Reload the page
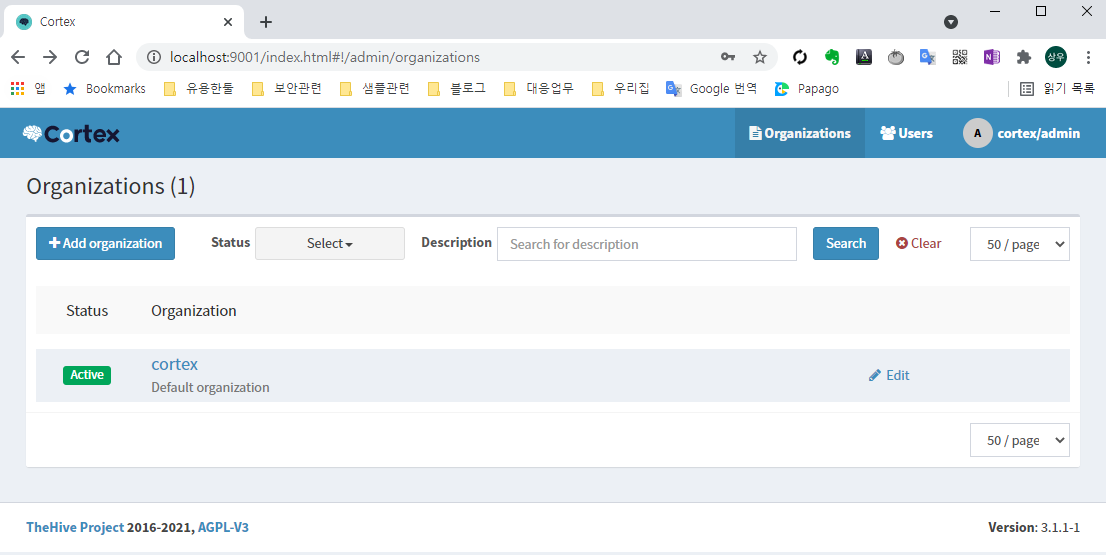Image resolution: width=1106 pixels, height=555 pixels. [82, 57]
